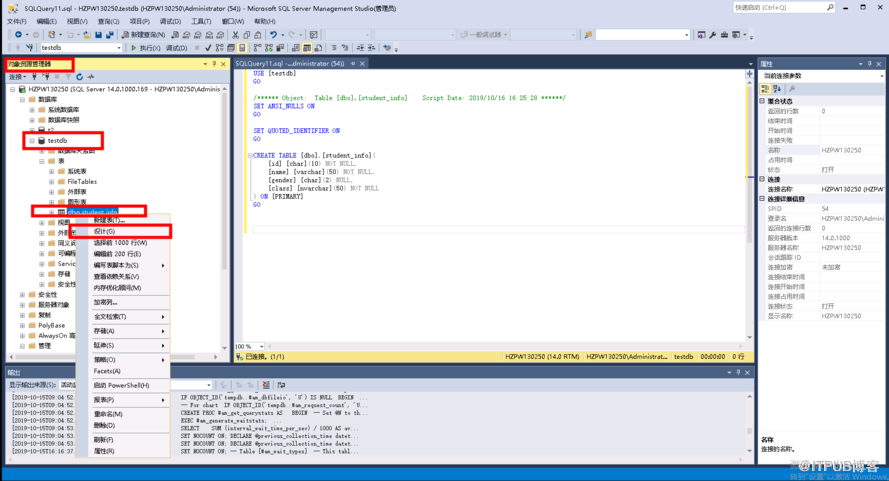This screenshot has height=481, width=889.
Task: Open the testdb database dropdown in toolbar
Action: point(118,48)
